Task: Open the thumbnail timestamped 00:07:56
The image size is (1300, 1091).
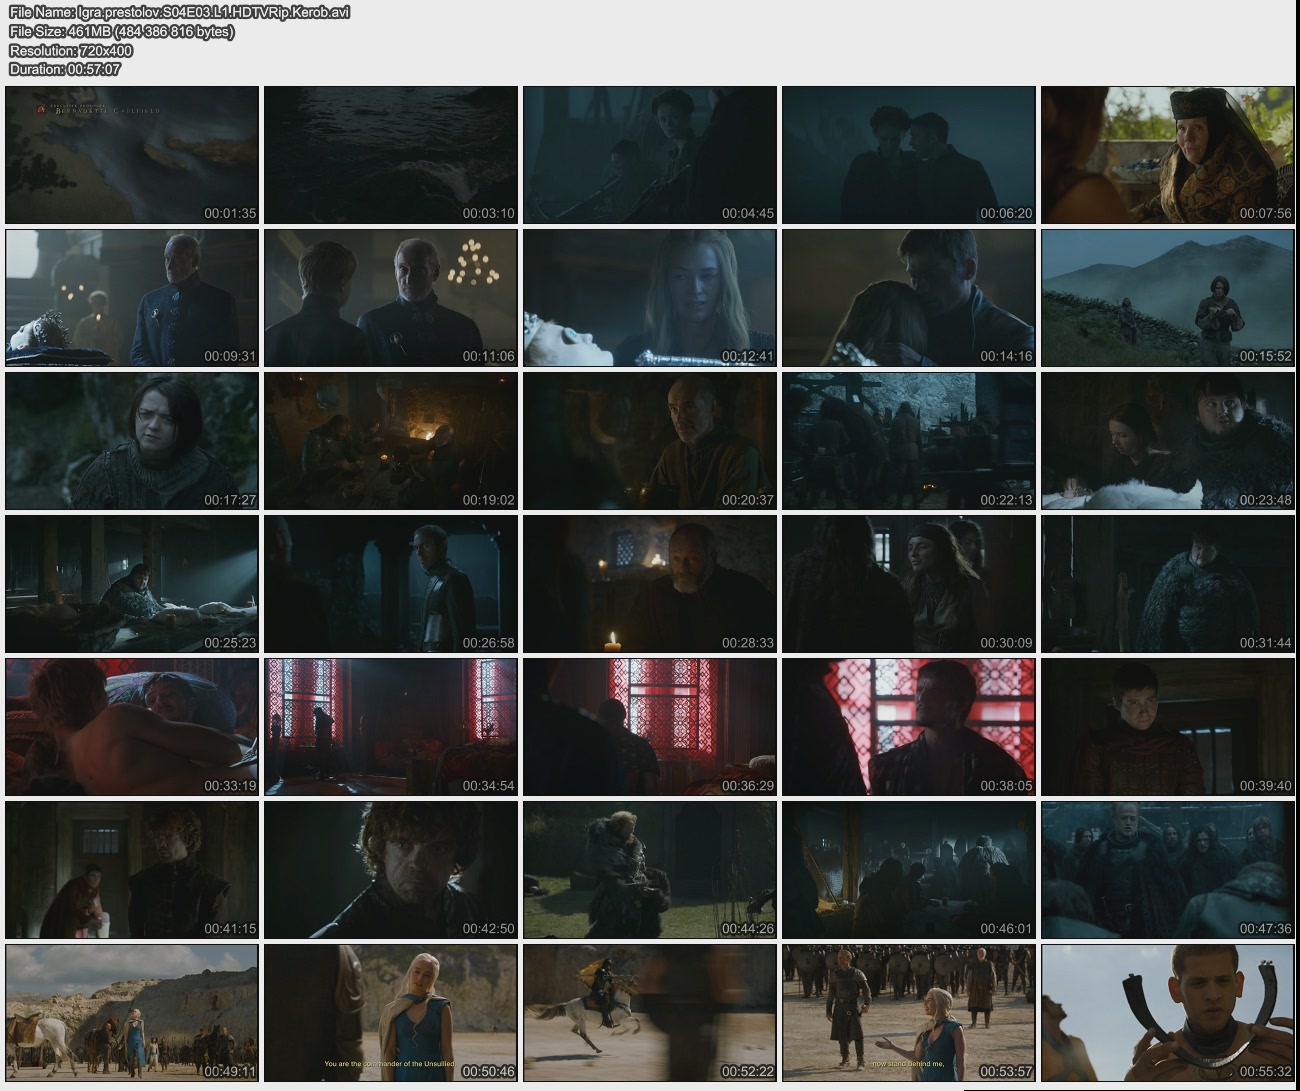Action: (1167, 155)
